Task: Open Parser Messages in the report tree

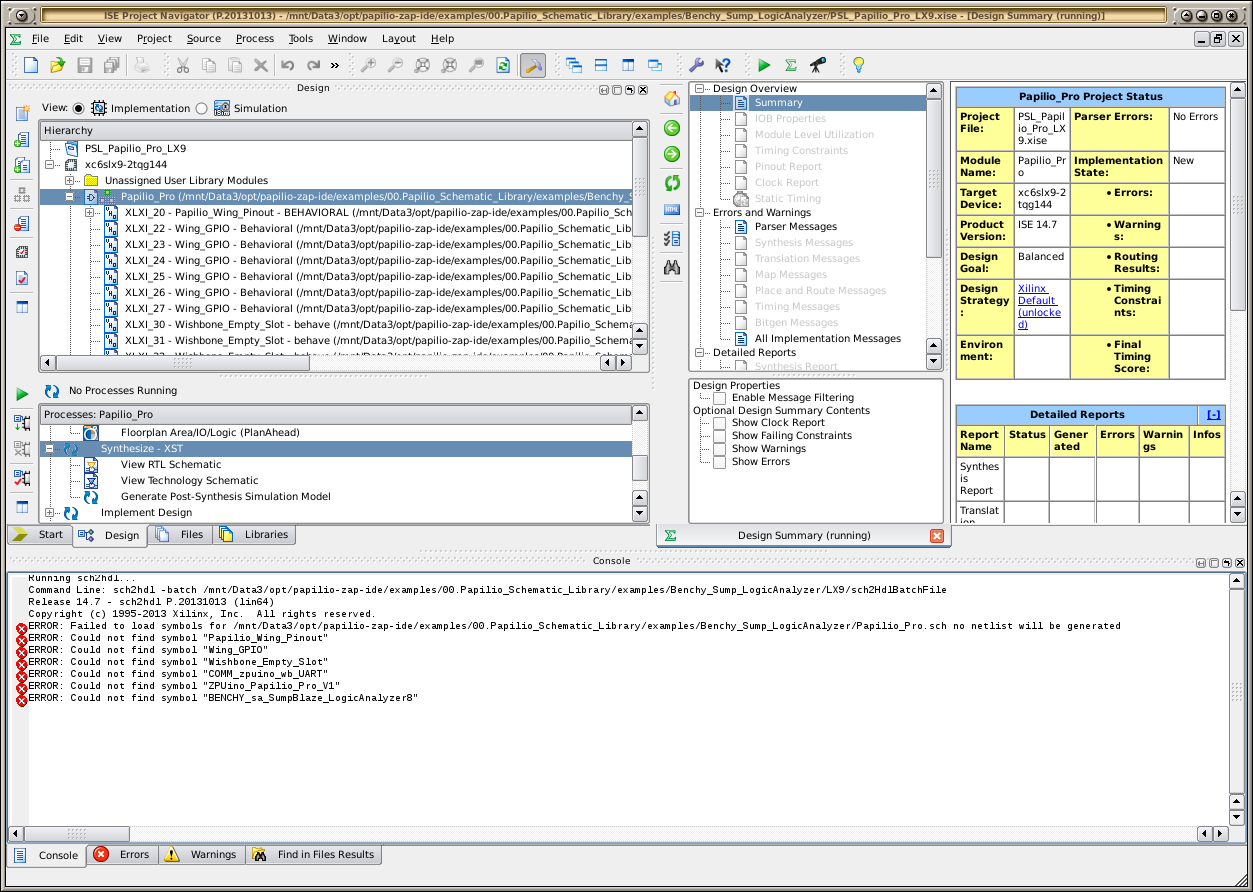Action: pyautogui.click(x=795, y=226)
